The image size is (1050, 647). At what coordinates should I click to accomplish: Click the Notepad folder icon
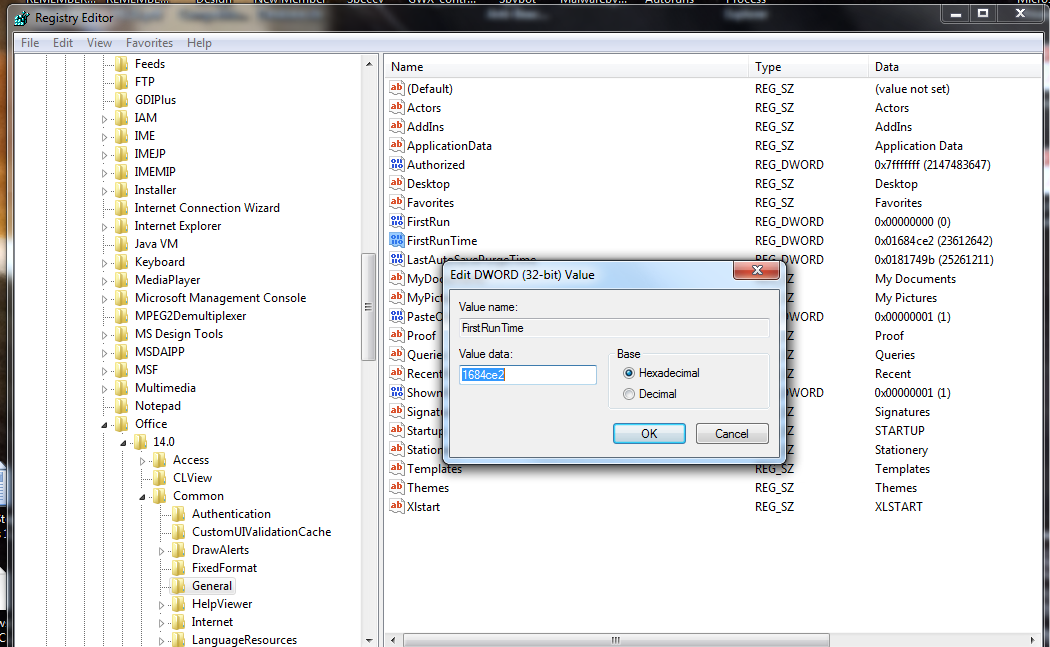click(122, 406)
